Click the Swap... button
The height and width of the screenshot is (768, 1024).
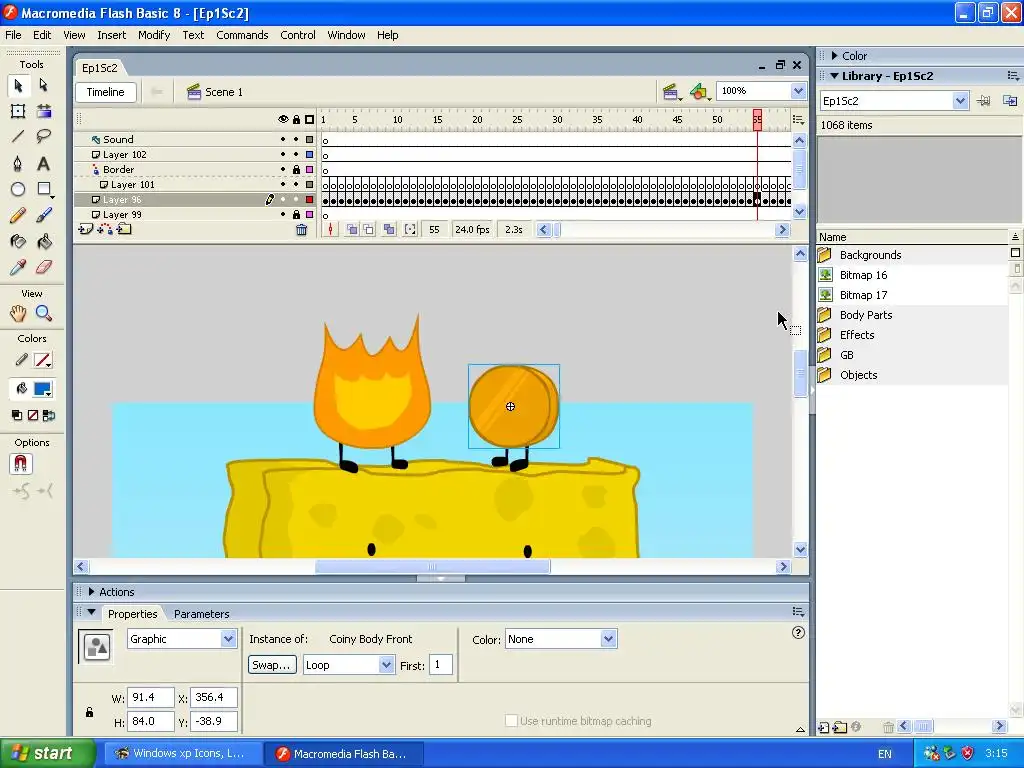[x=272, y=665]
